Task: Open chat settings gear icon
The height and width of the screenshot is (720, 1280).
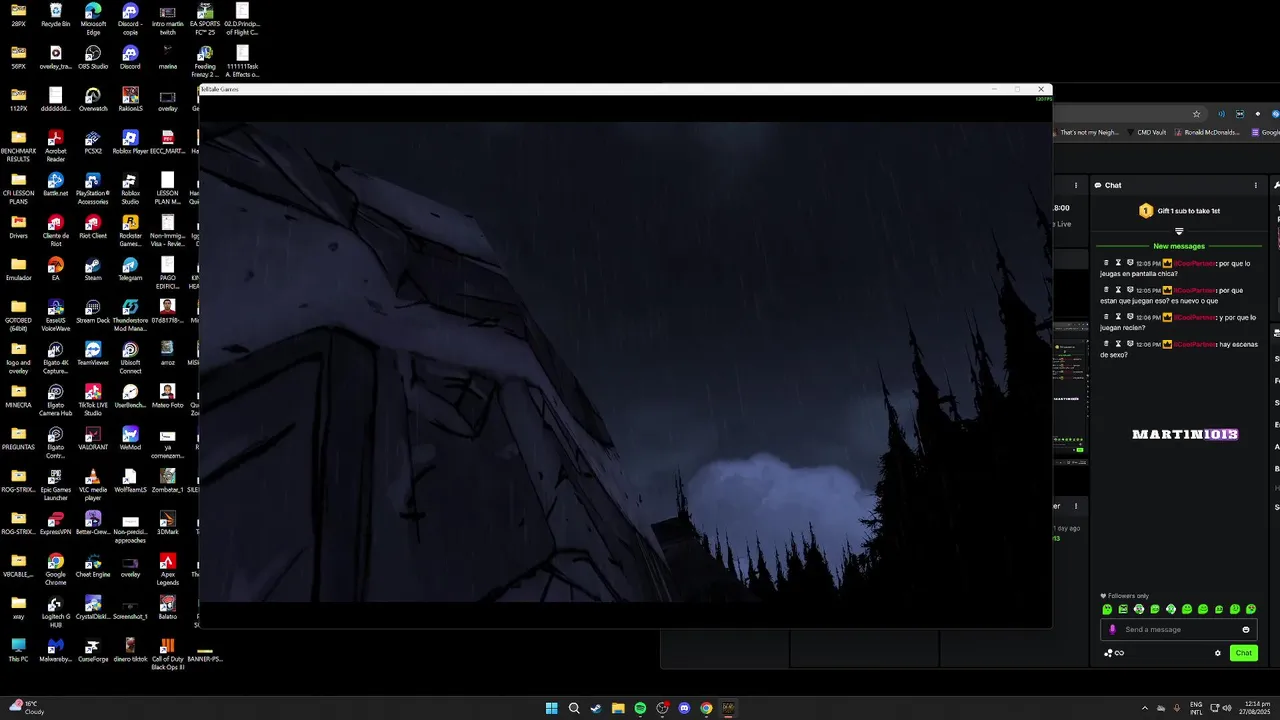Action: coord(1218,653)
